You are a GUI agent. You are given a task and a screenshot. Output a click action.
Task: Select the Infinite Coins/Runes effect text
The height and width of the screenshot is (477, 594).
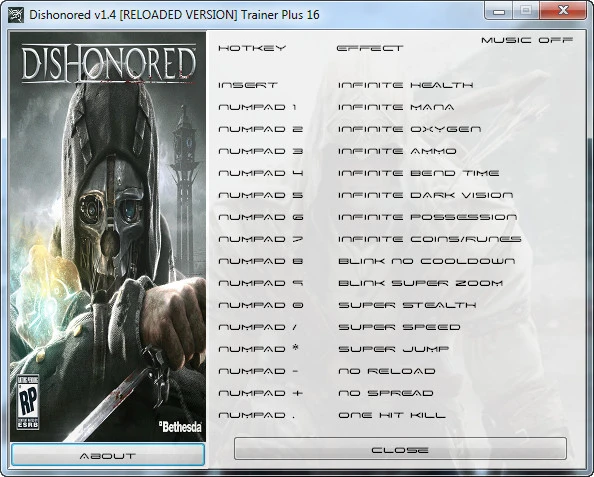(x=430, y=239)
